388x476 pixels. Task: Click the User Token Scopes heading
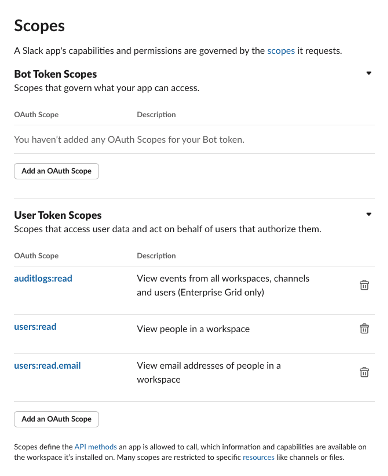pos(58,215)
